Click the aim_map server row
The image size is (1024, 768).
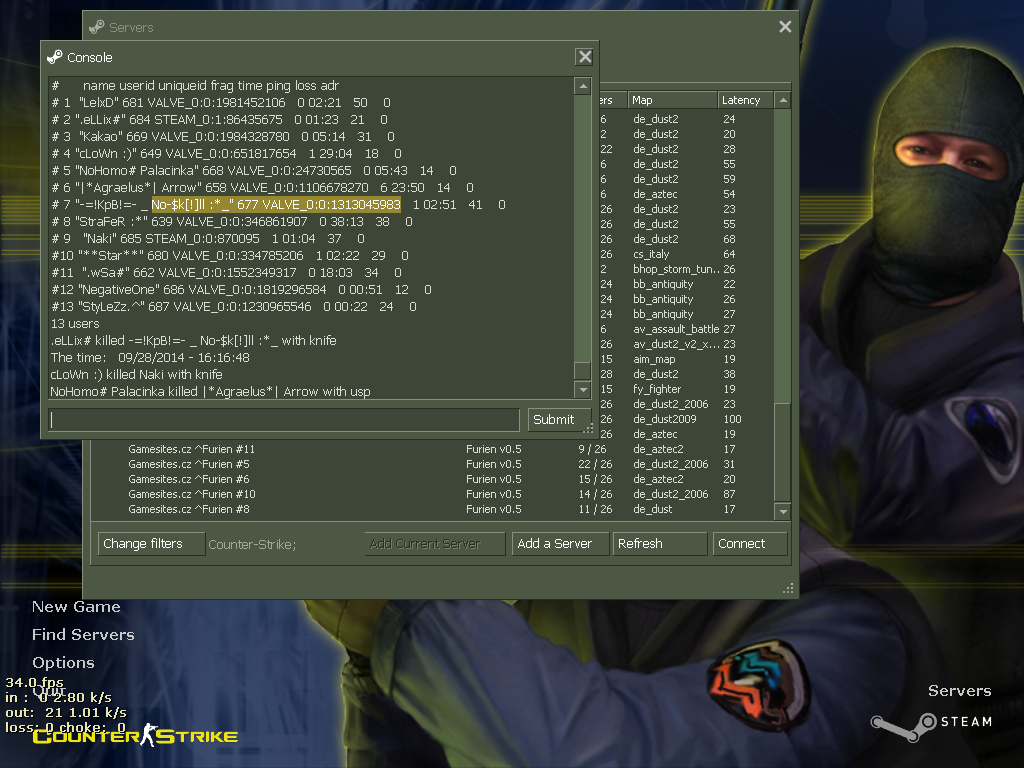(686, 359)
